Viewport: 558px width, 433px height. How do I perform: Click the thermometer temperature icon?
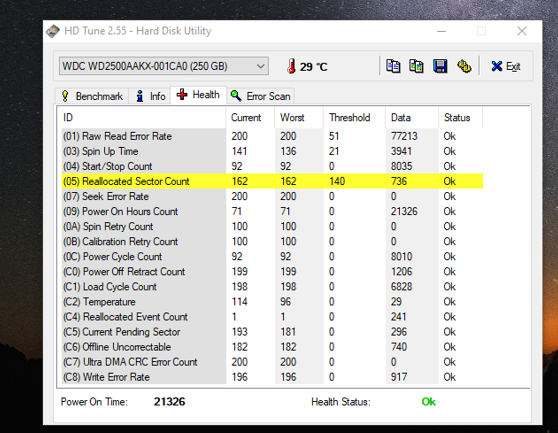pyautogui.click(x=291, y=66)
